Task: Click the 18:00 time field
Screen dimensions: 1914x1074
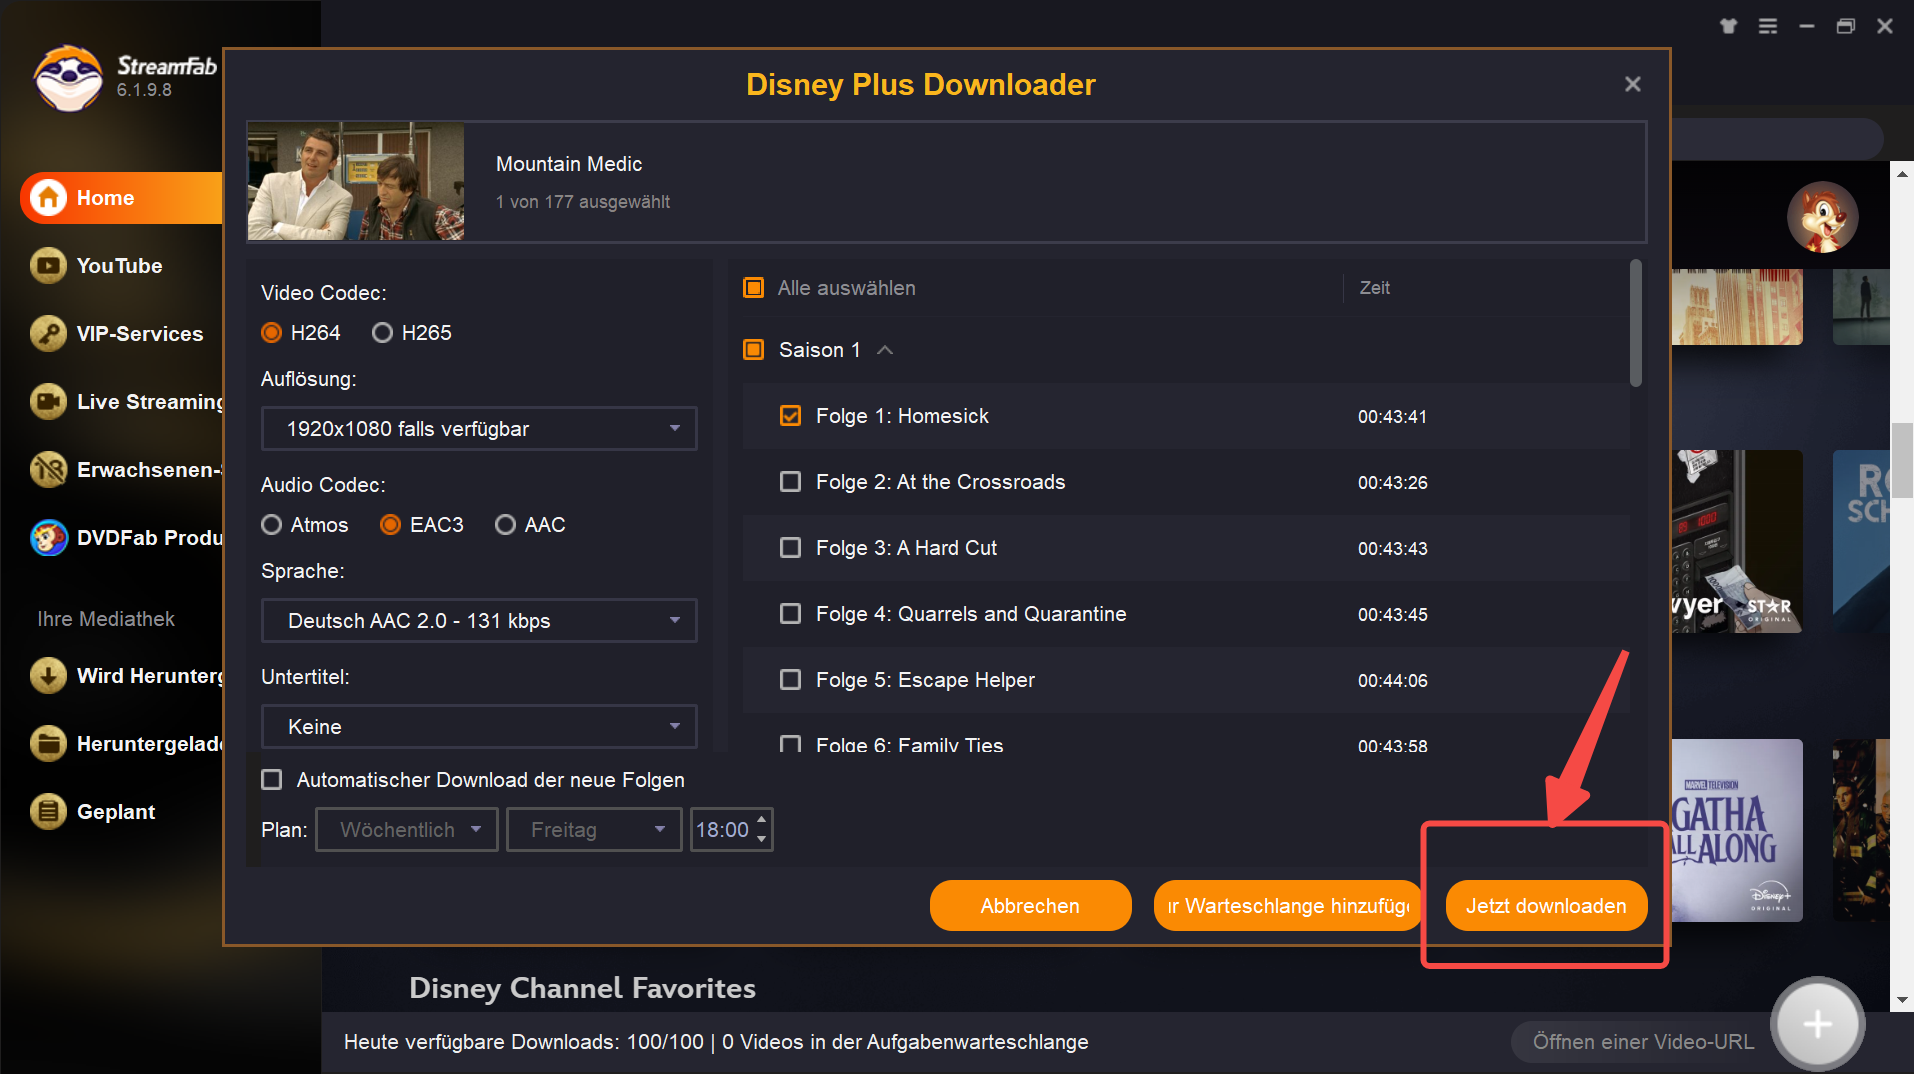Action: pyautogui.click(x=722, y=830)
